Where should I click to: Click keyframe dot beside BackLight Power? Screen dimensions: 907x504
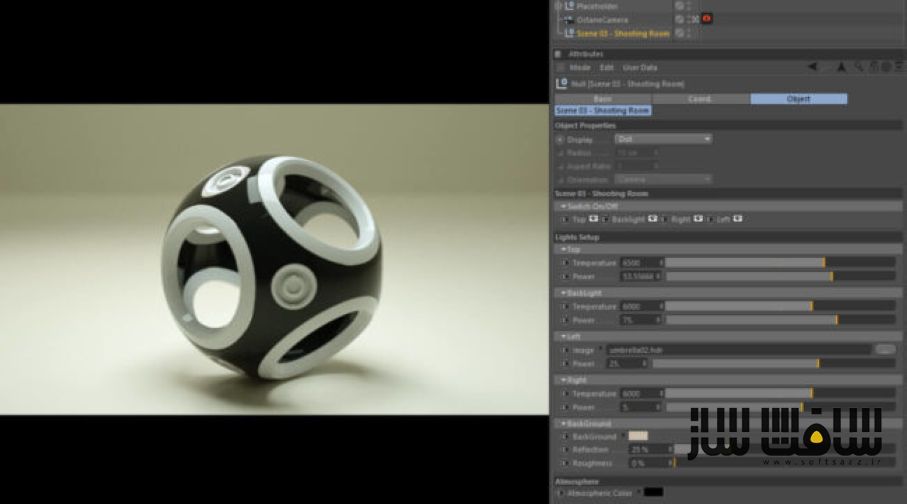point(566,320)
